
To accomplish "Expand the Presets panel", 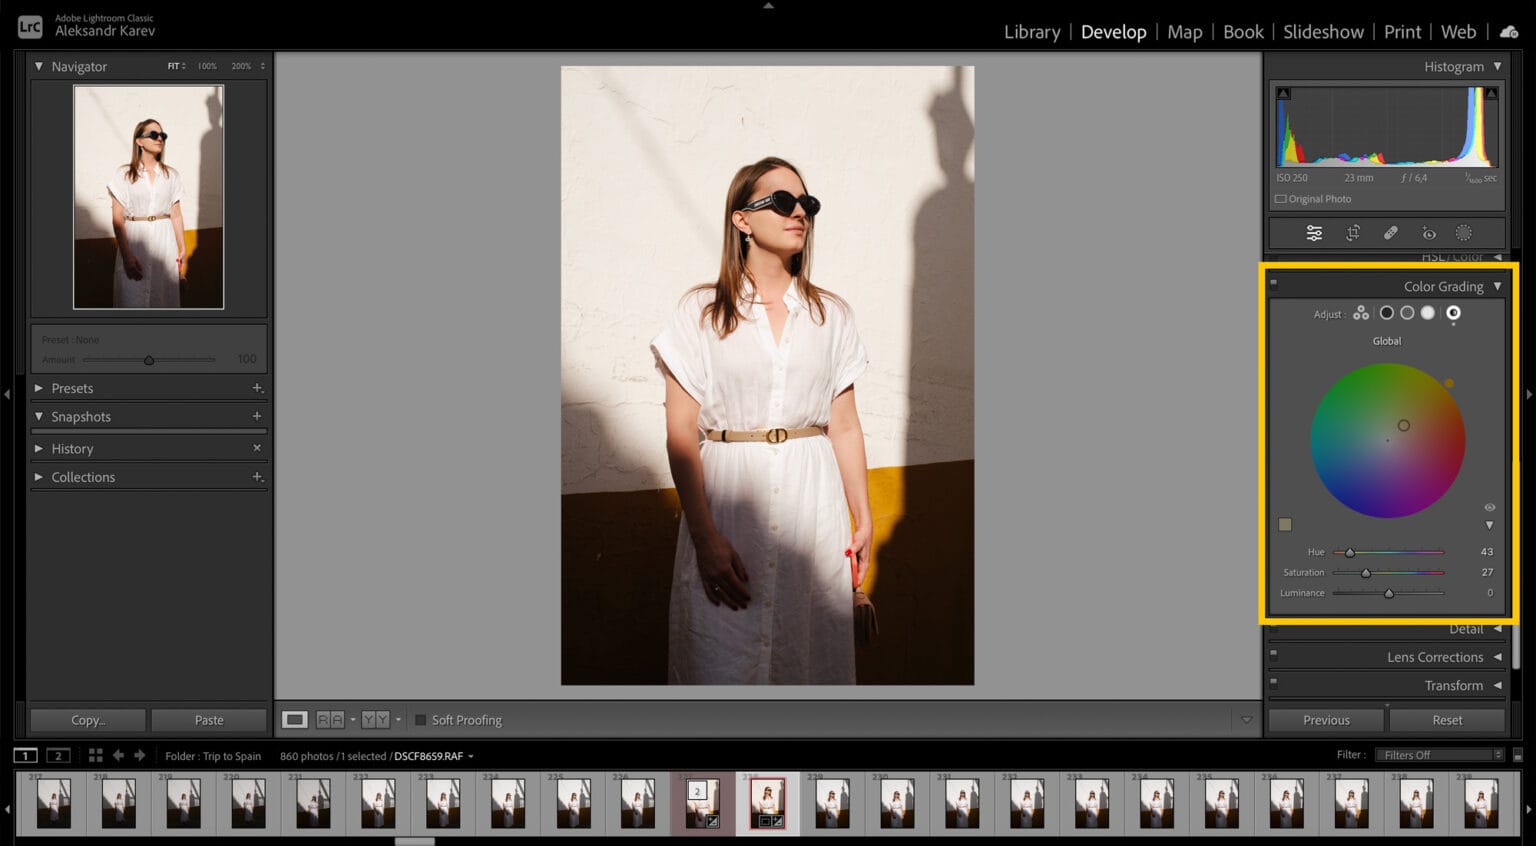I will coord(72,388).
